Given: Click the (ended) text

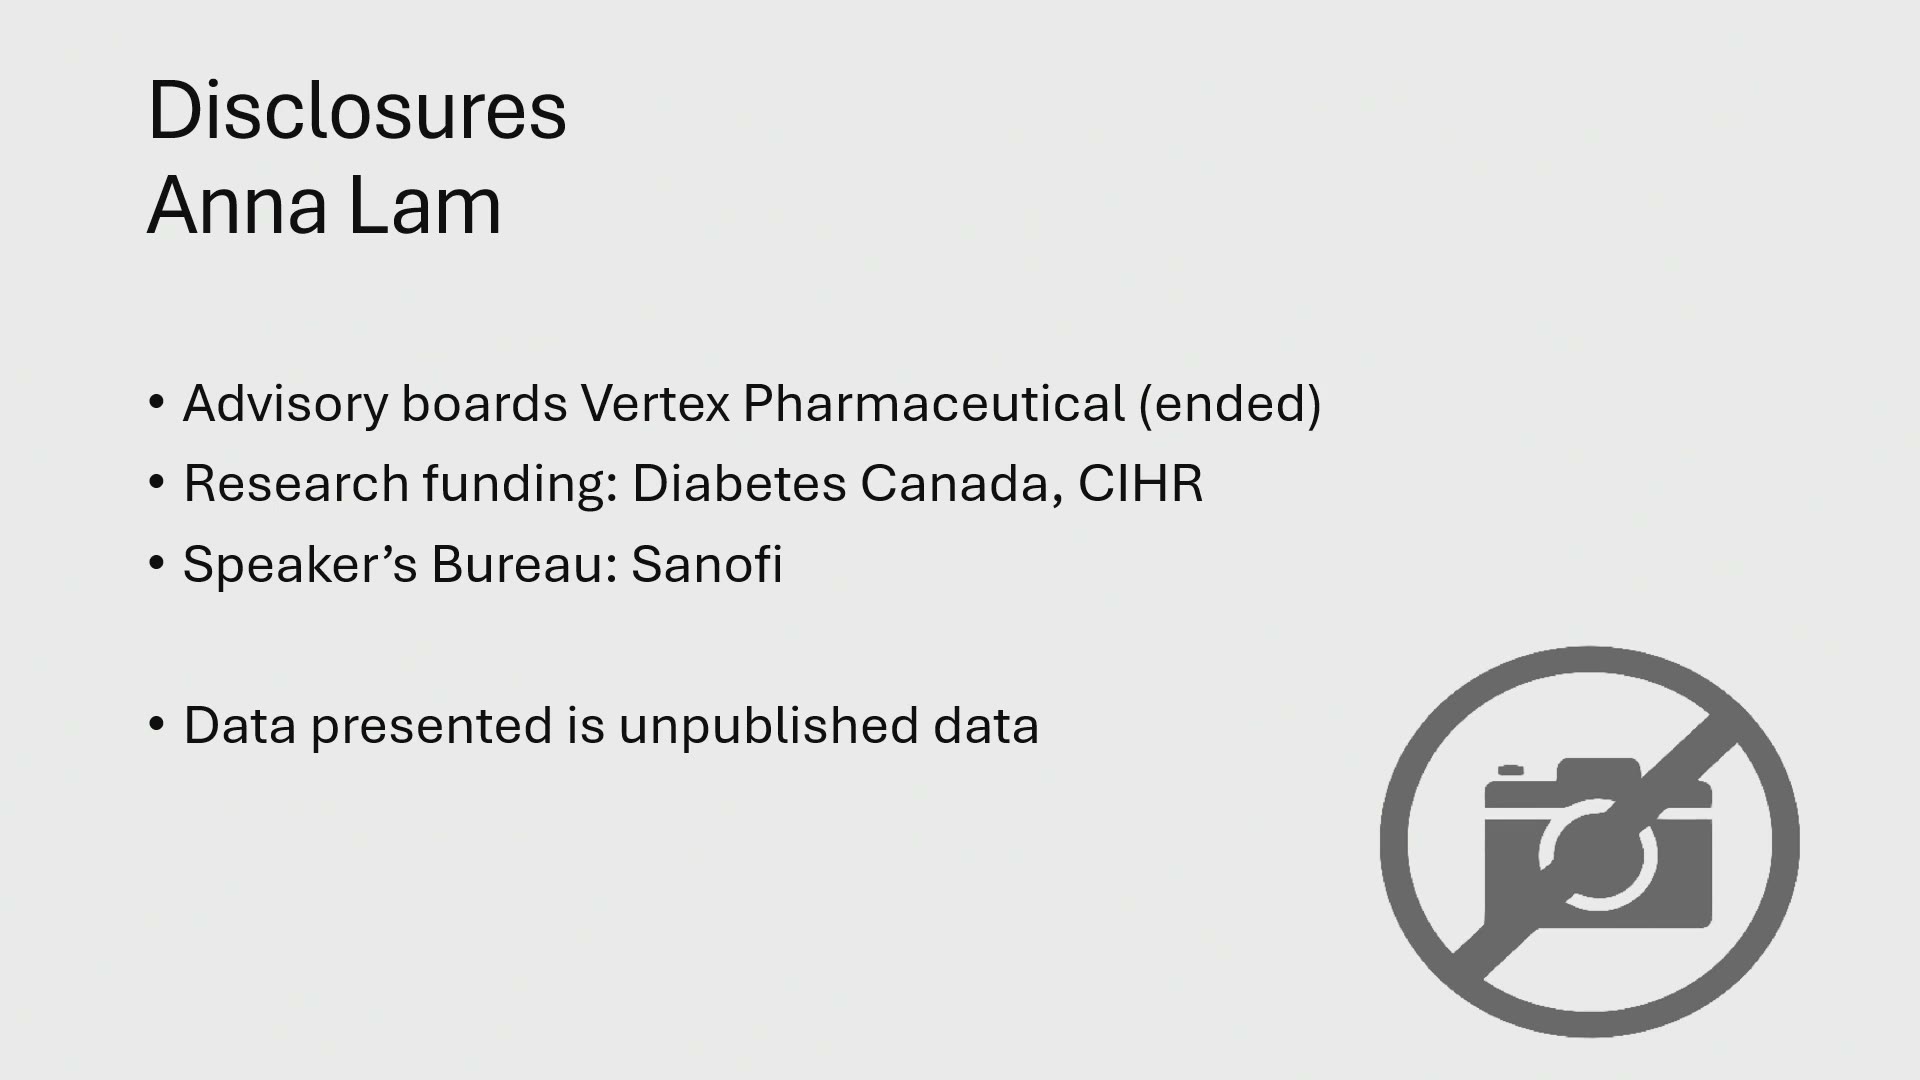Looking at the screenshot, I should point(1229,404).
